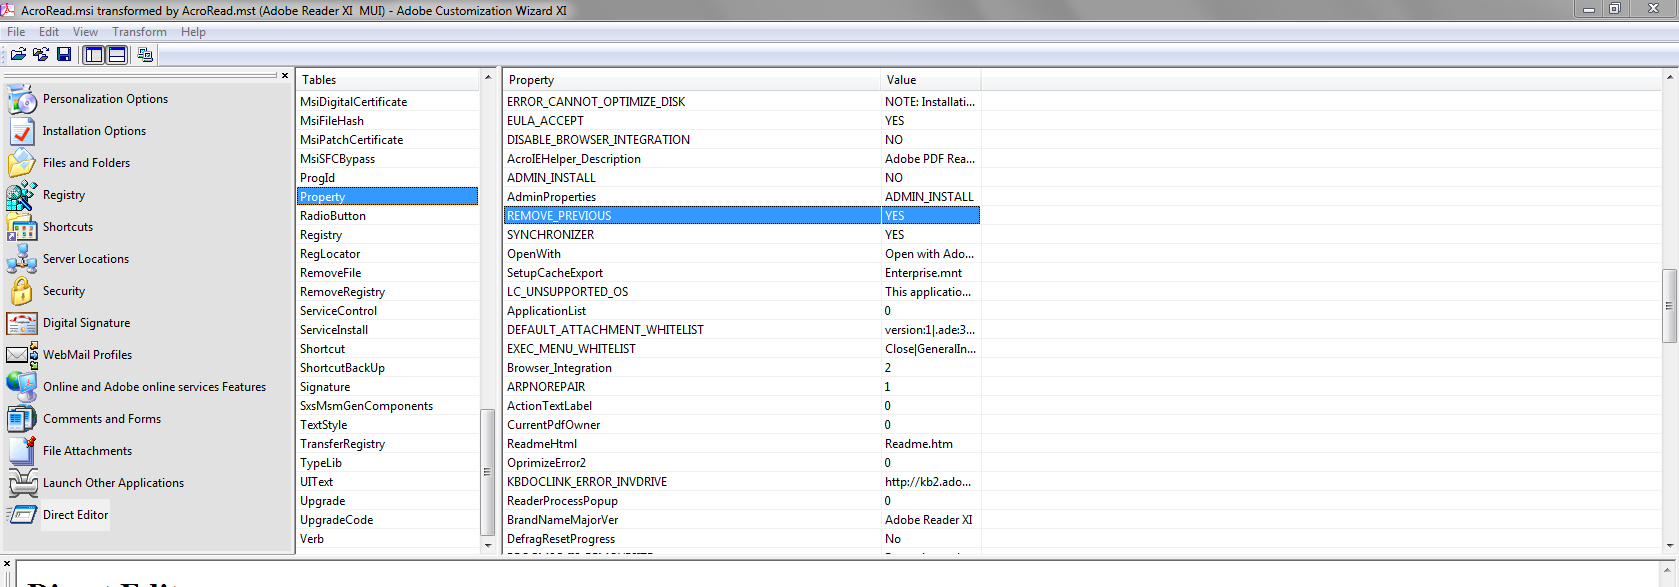The width and height of the screenshot is (1679, 587).
Task: Click the Direct Editor icon
Action: pos(22,515)
